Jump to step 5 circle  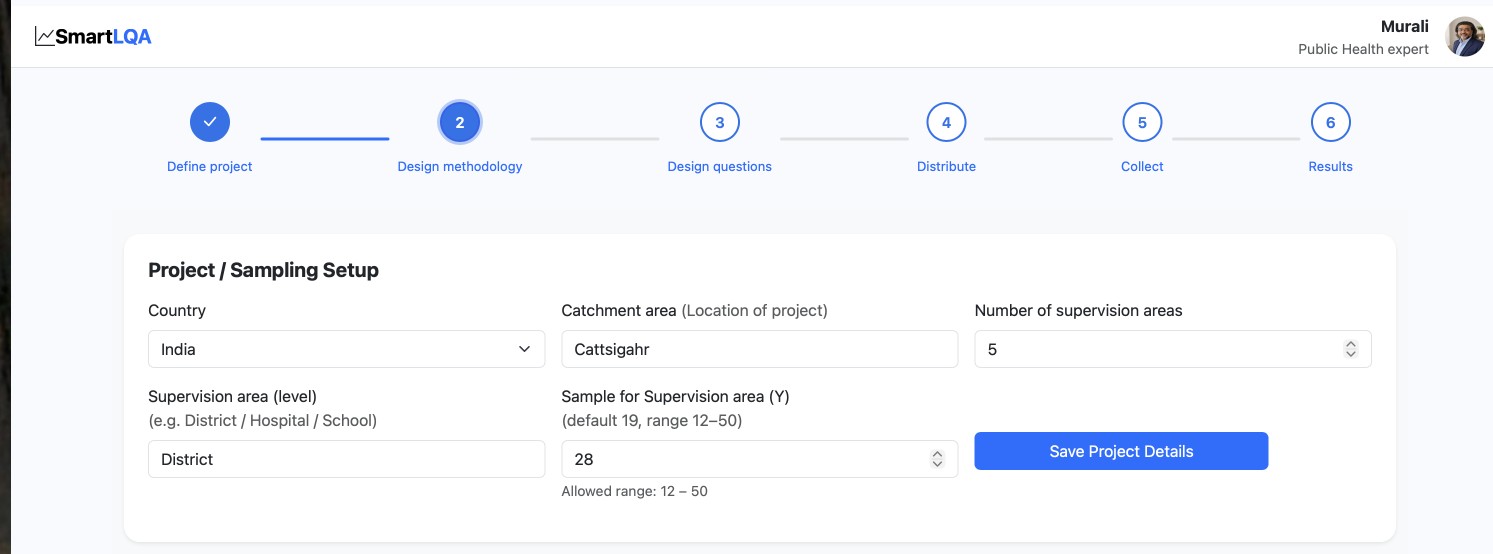pos(1142,123)
